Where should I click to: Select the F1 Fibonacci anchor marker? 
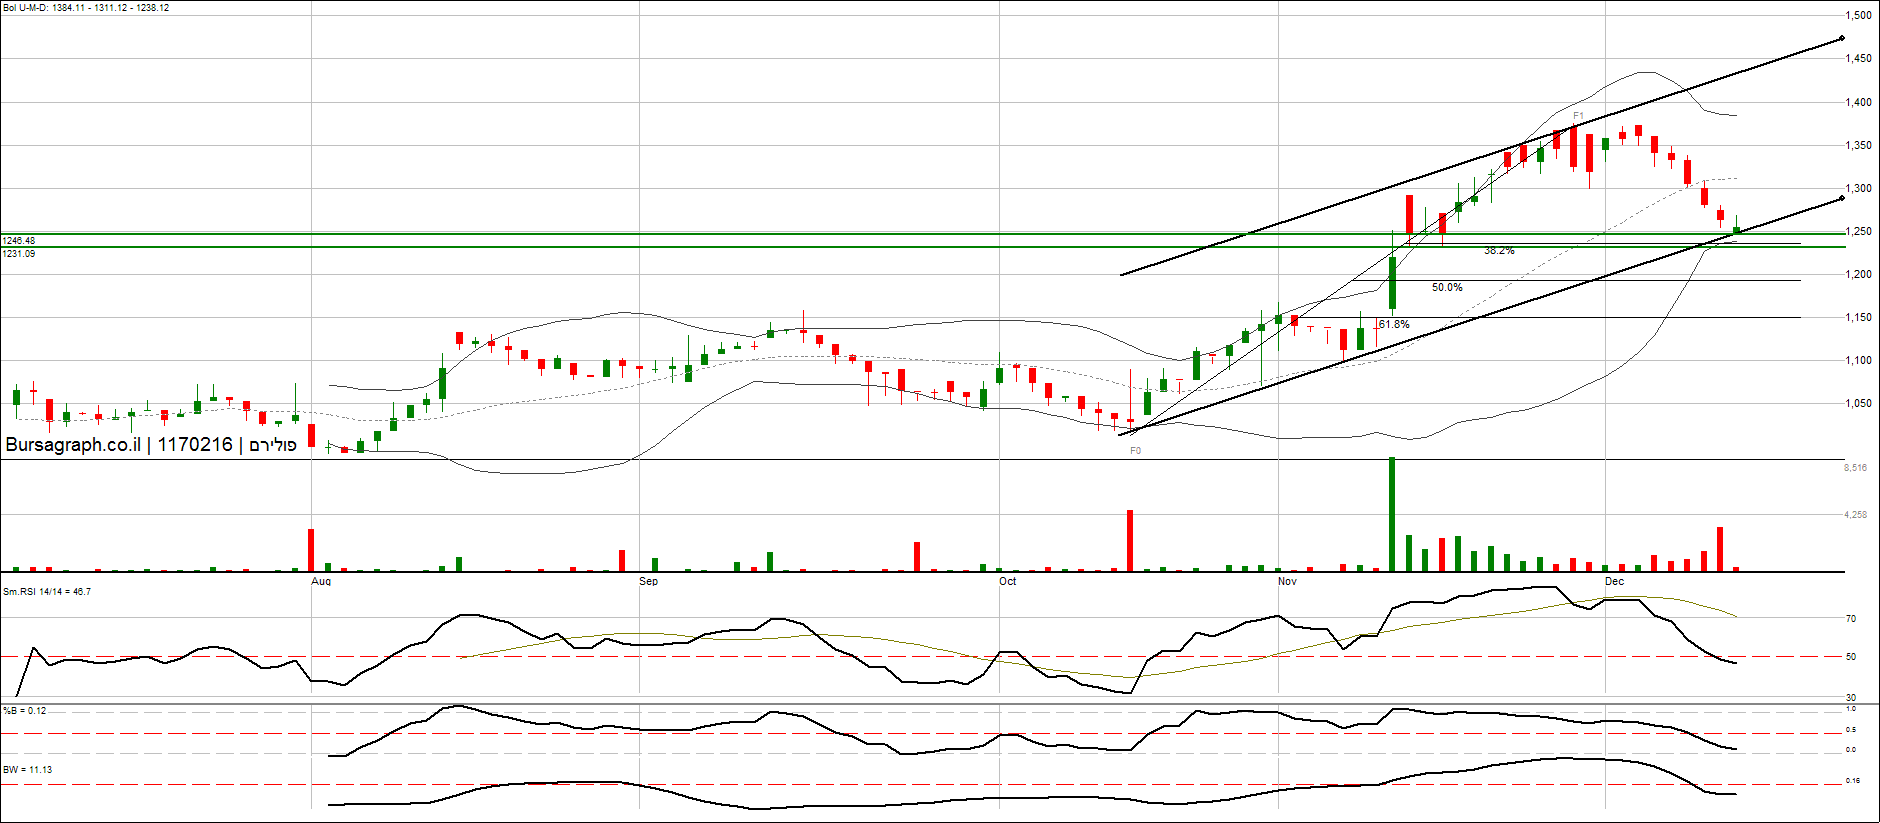tap(1578, 116)
